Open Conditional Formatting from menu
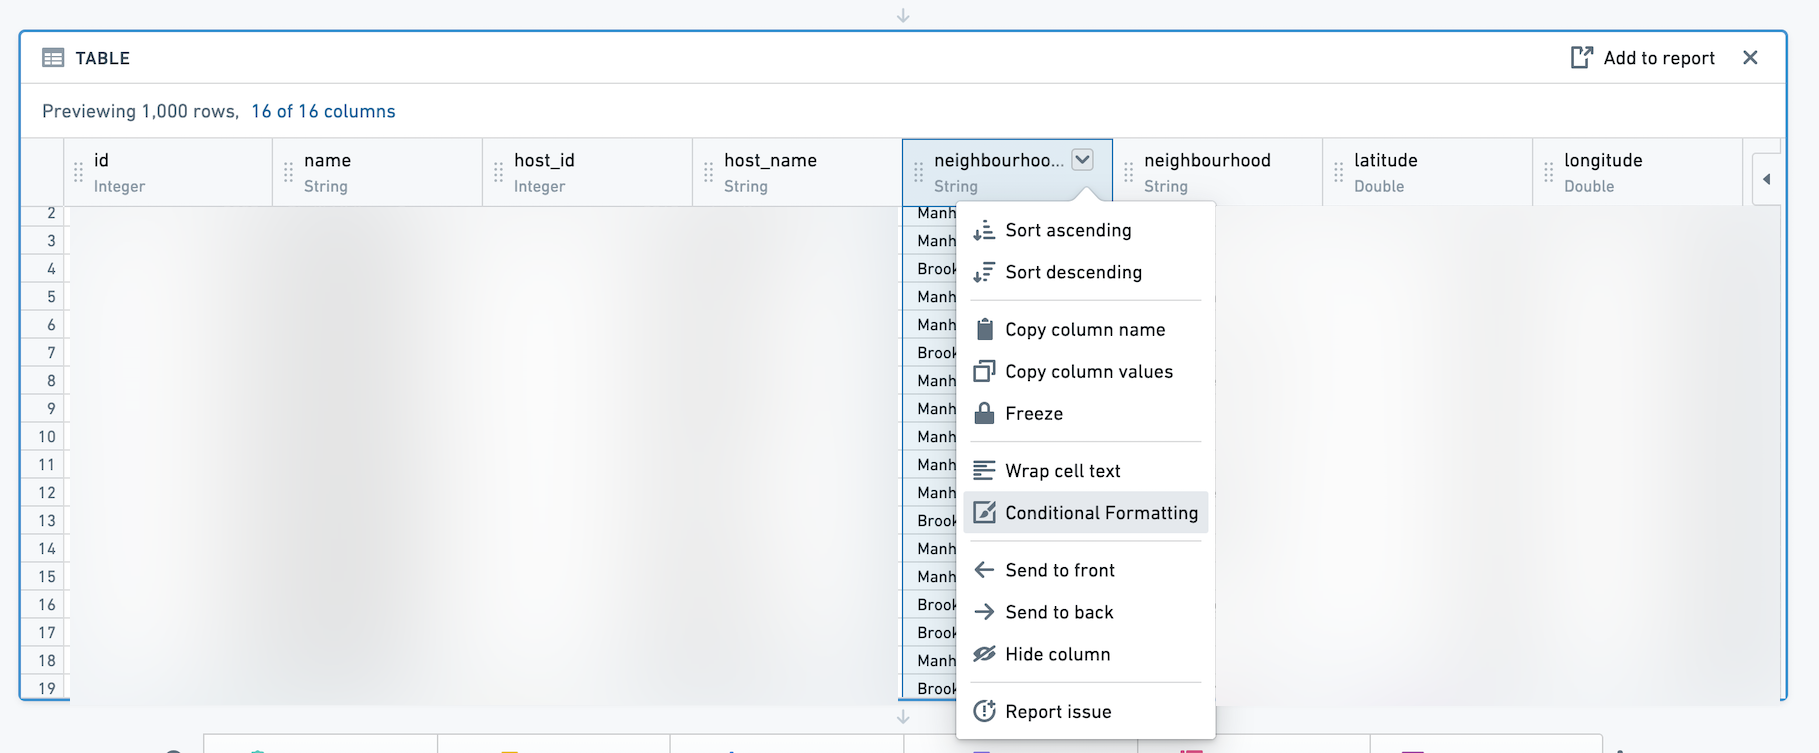Viewport: 1819px width, 753px height. click(1086, 512)
